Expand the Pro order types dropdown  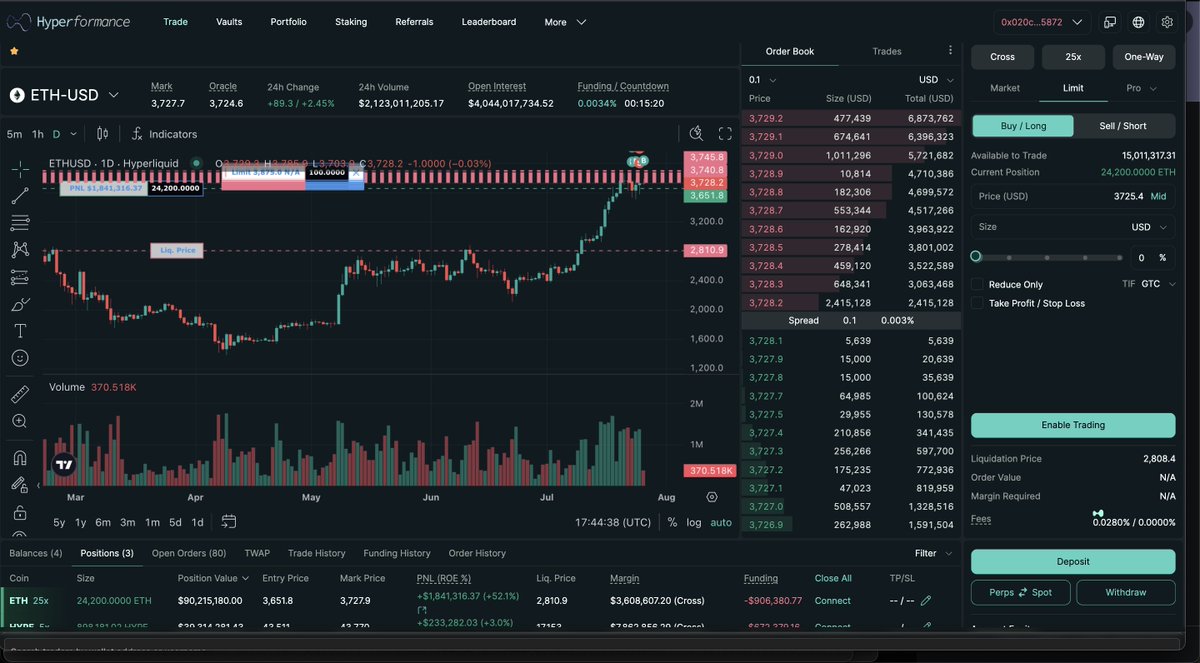[1141, 88]
